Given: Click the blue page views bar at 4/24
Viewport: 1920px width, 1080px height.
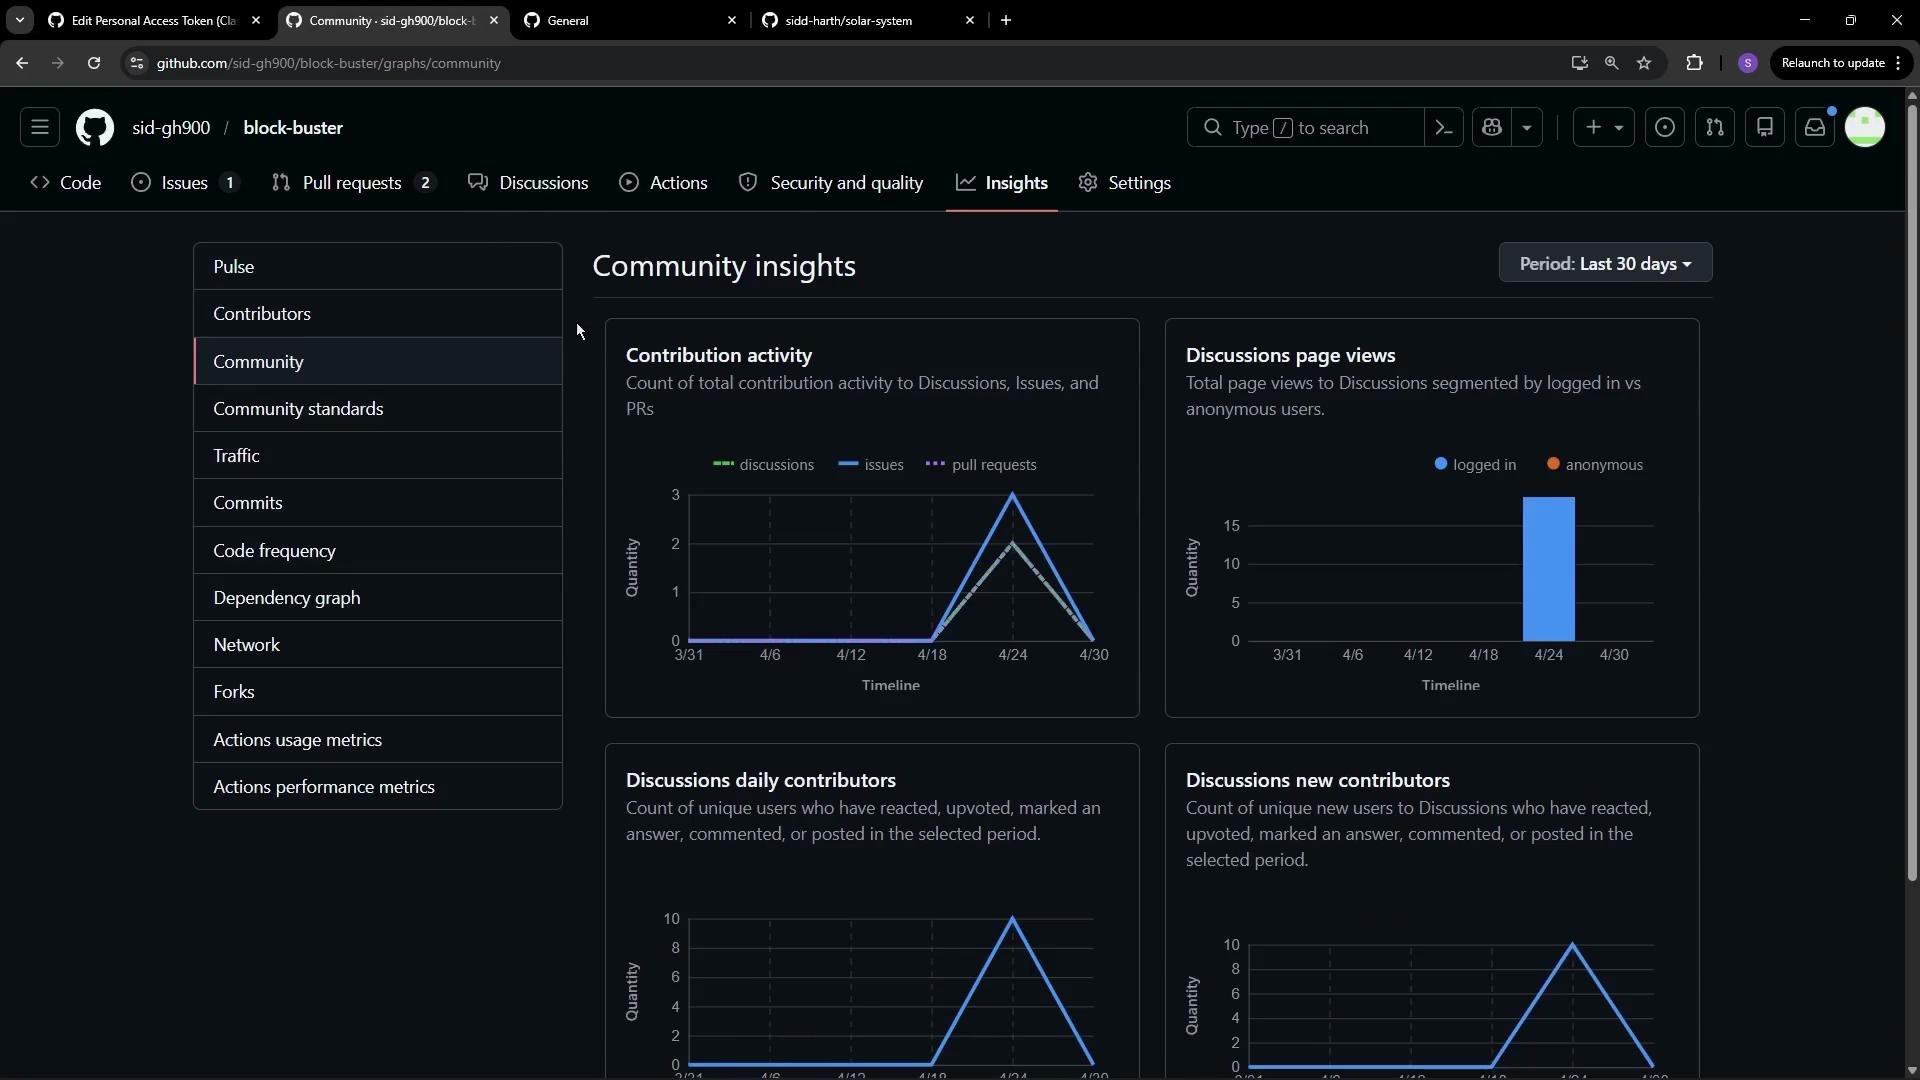Looking at the screenshot, I should click(1548, 569).
